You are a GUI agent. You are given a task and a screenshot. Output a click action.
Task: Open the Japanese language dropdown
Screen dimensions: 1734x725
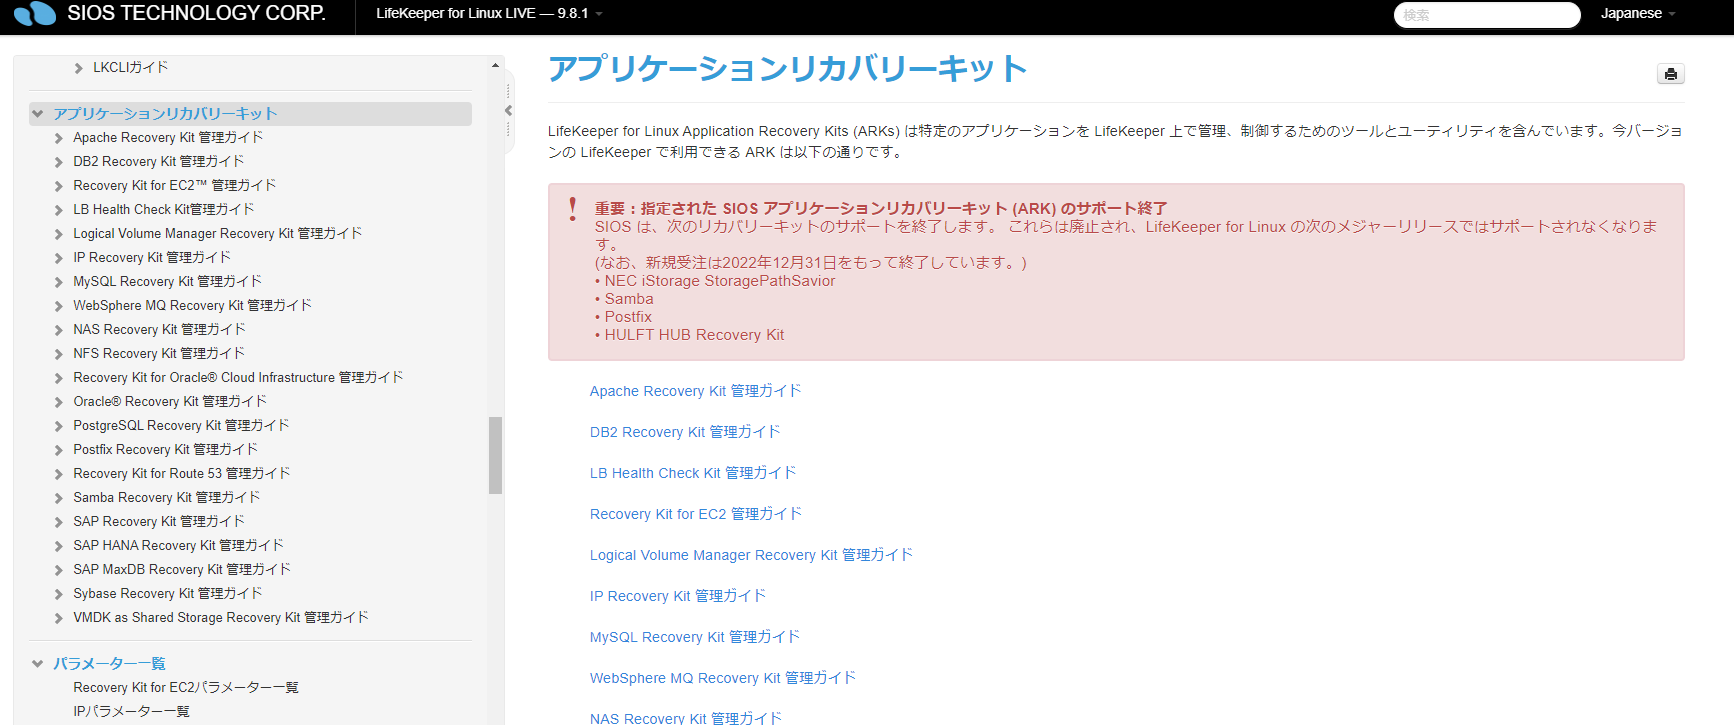1637,13
